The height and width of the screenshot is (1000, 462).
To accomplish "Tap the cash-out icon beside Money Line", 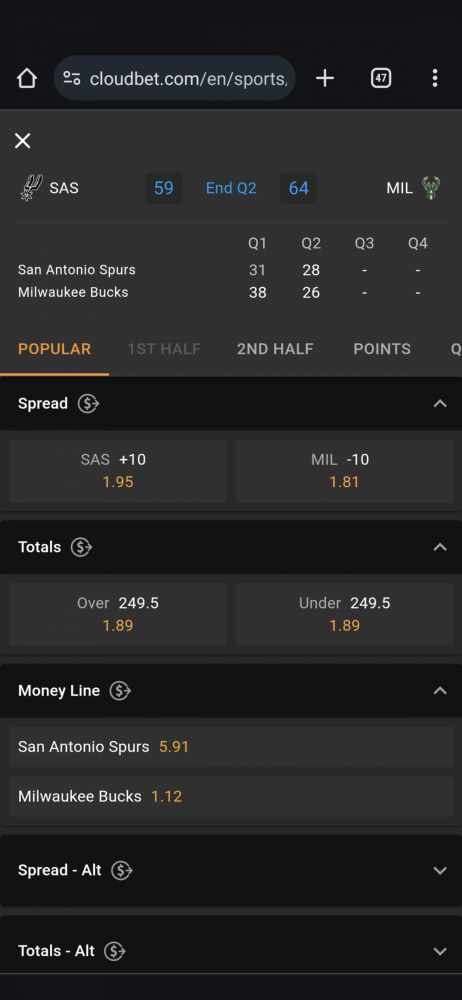I will pos(120,691).
